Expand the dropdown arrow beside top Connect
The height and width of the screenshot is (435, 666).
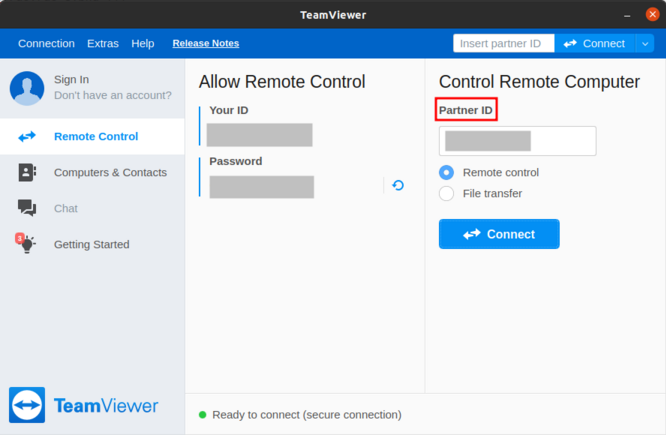click(x=645, y=44)
